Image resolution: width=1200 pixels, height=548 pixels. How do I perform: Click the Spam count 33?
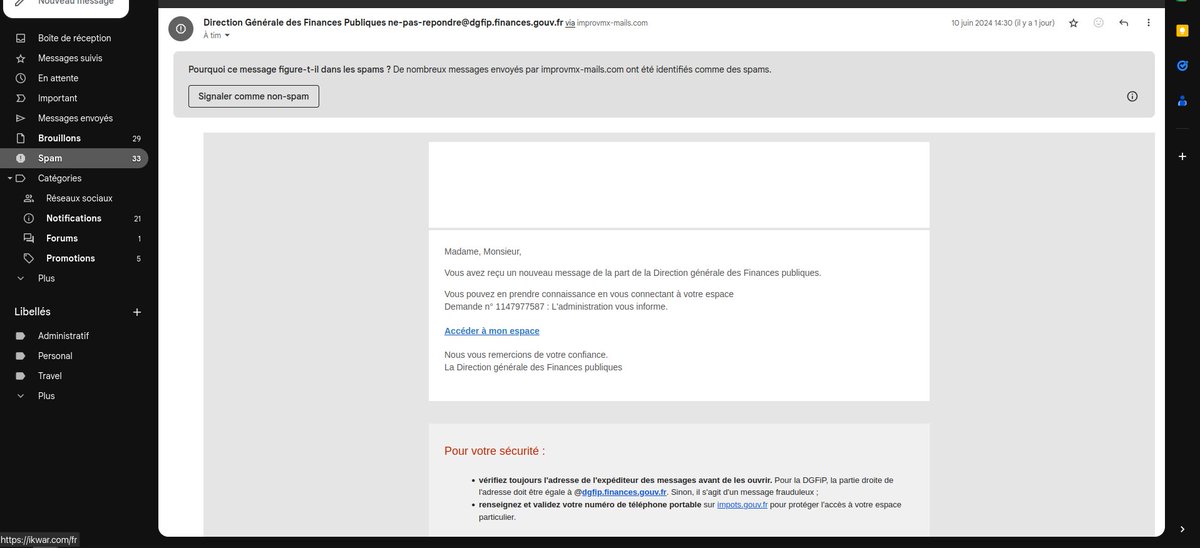coord(136,158)
